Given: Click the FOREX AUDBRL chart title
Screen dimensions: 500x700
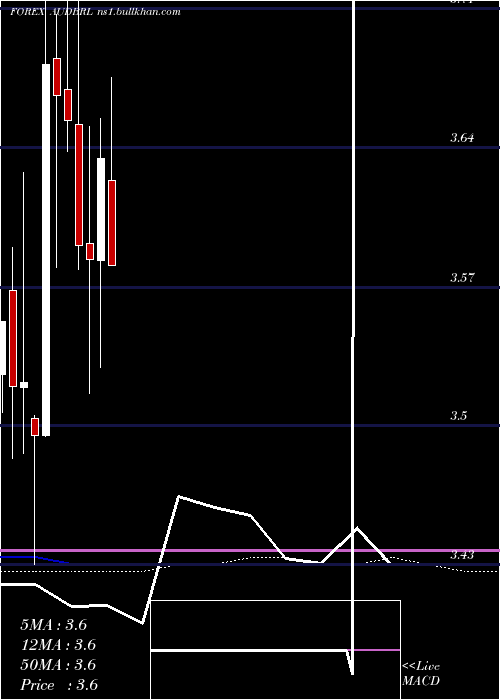Looking at the screenshot, I should [96, 12].
